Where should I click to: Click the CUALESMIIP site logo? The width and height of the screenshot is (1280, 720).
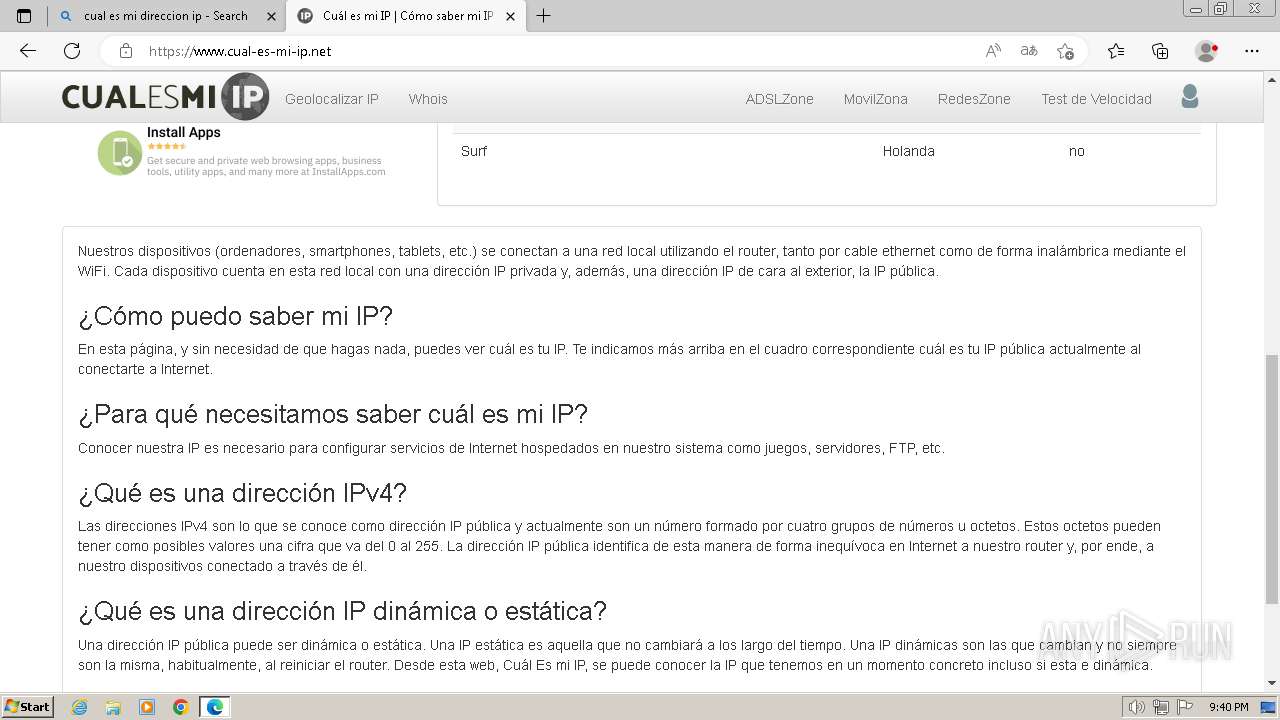pyautogui.click(x=165, y=97)
